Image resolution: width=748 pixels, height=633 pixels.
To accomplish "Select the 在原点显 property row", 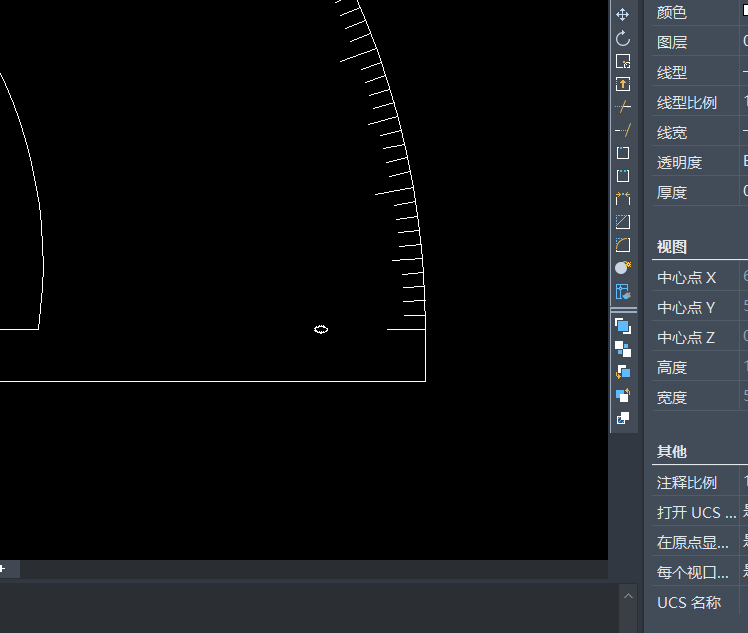I will tap(700, 542).
